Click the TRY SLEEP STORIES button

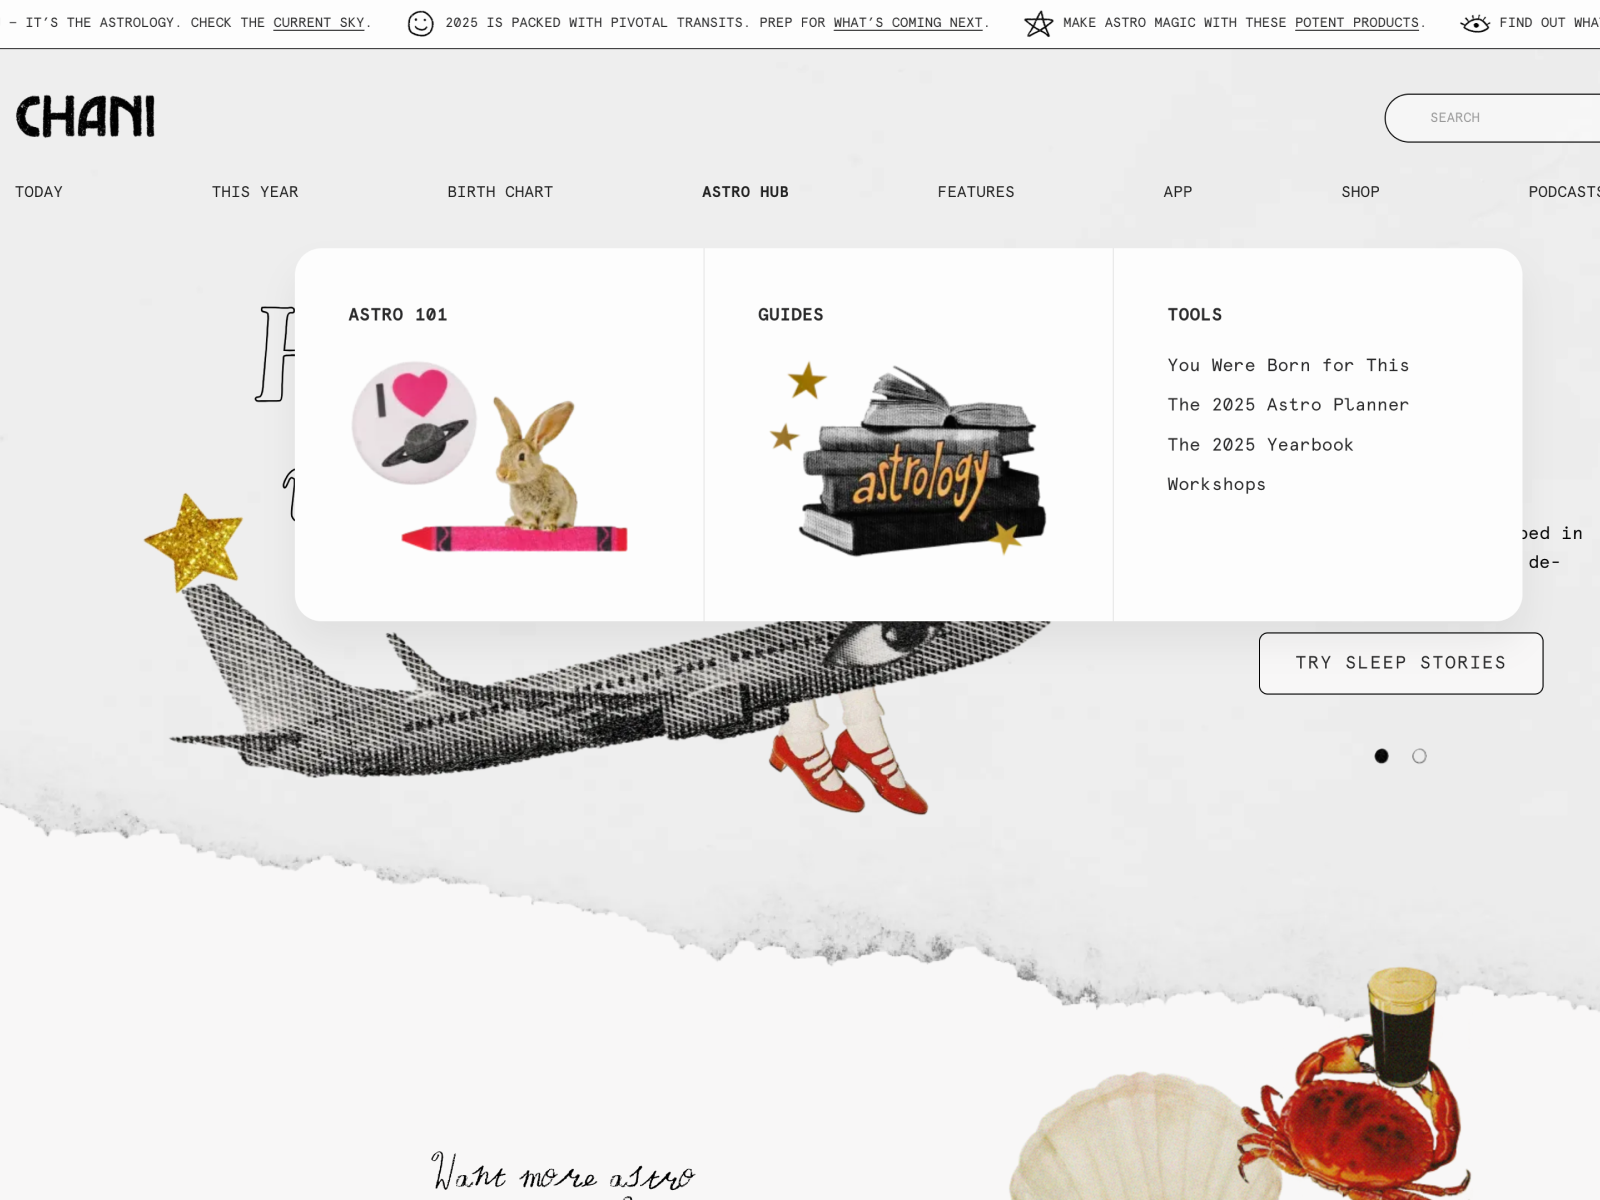(x=1401, y=663)
